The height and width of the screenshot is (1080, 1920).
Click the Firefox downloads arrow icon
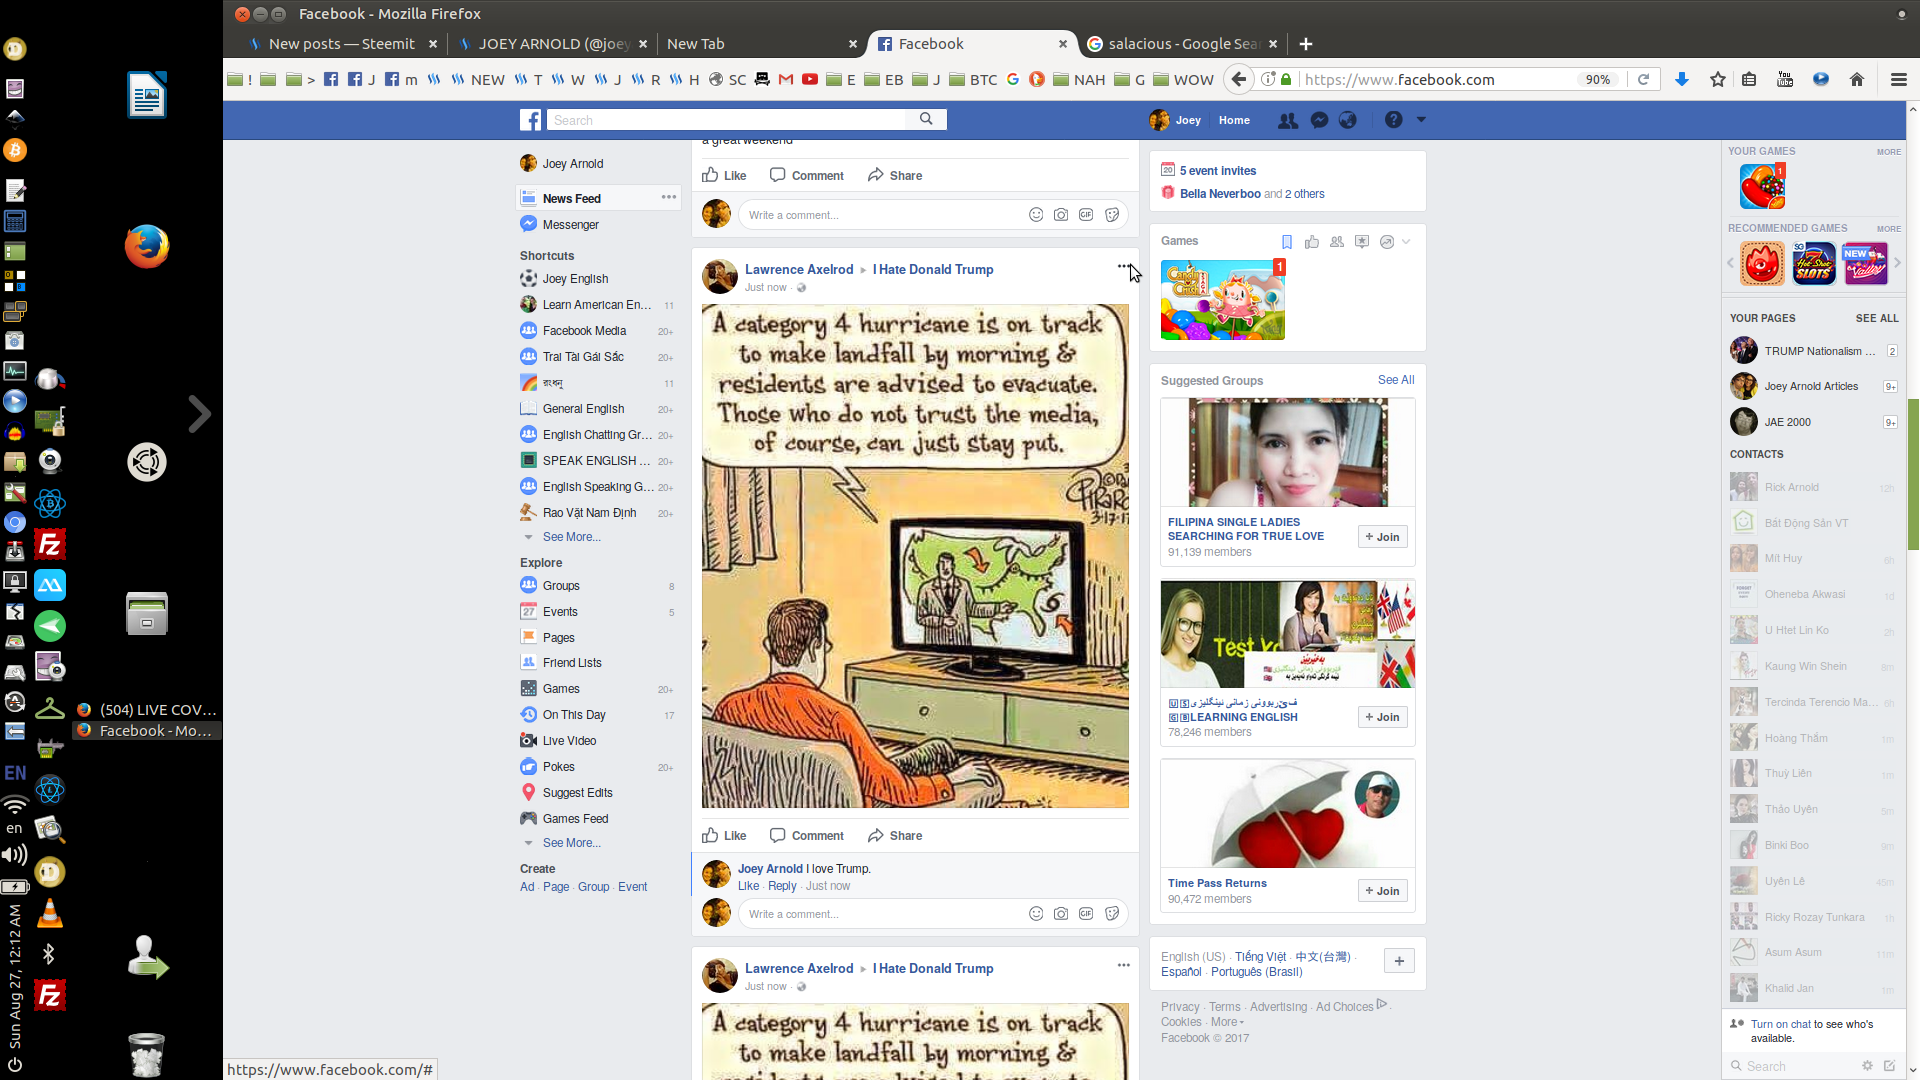pos(1681,80)
